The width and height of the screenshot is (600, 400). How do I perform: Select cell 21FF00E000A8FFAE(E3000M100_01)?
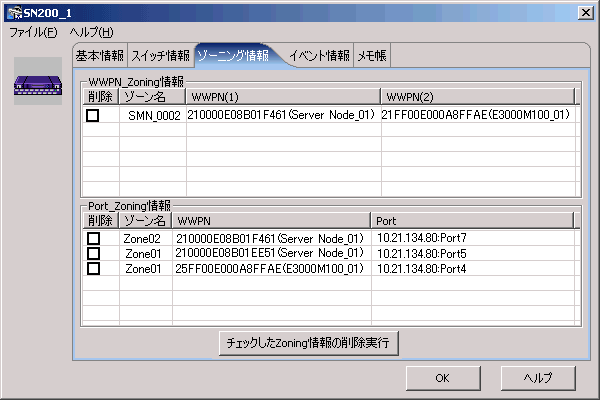478,115
